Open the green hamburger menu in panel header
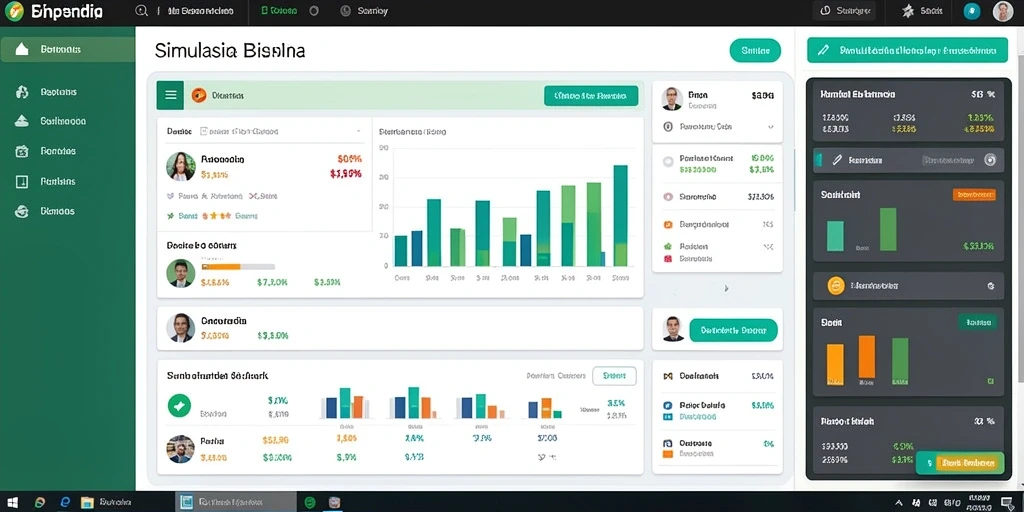This screenshot has width=1024, height=512. (x=170, y=95)
